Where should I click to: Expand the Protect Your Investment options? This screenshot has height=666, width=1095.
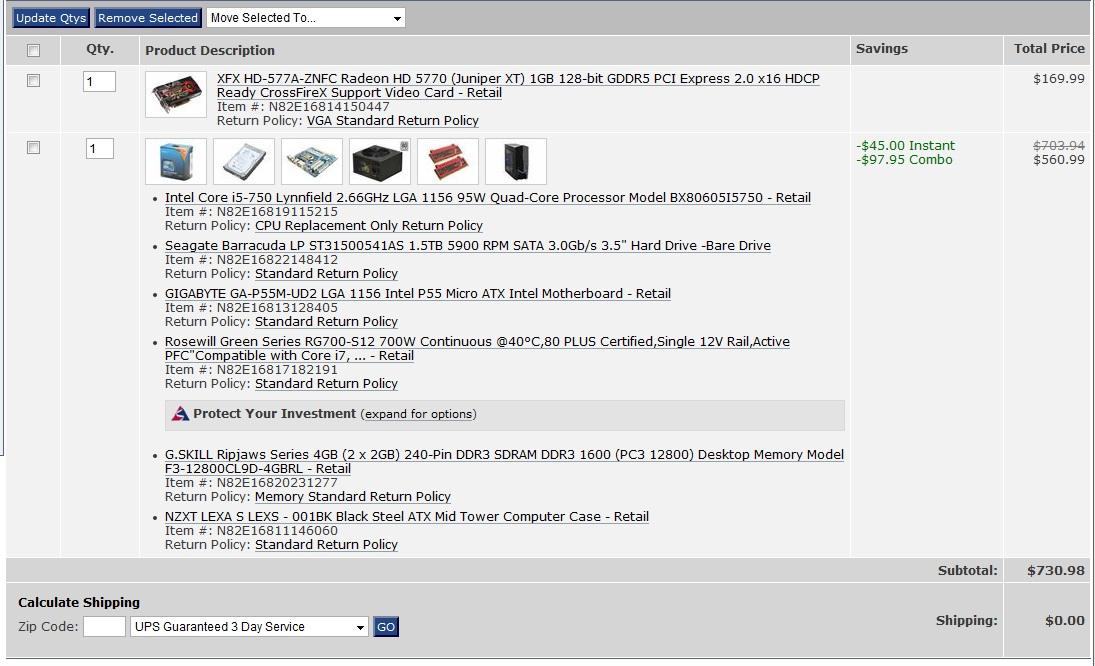click(419, 414)
